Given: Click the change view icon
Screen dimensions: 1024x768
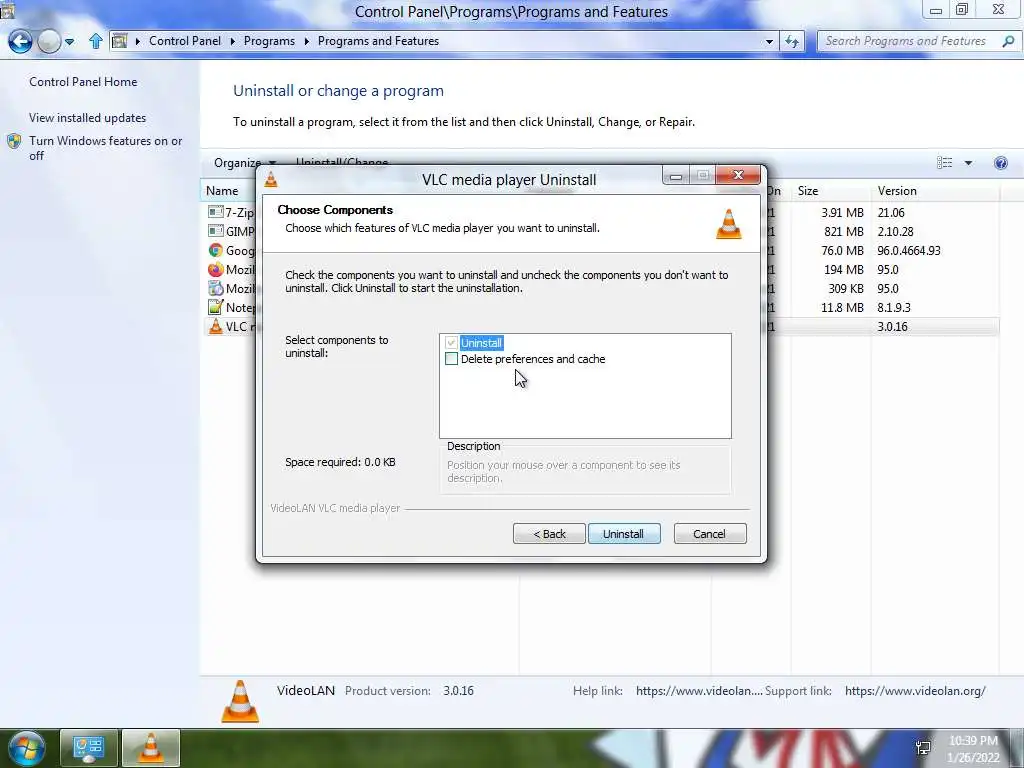Looking at the screenshot, I should [944, 163].
